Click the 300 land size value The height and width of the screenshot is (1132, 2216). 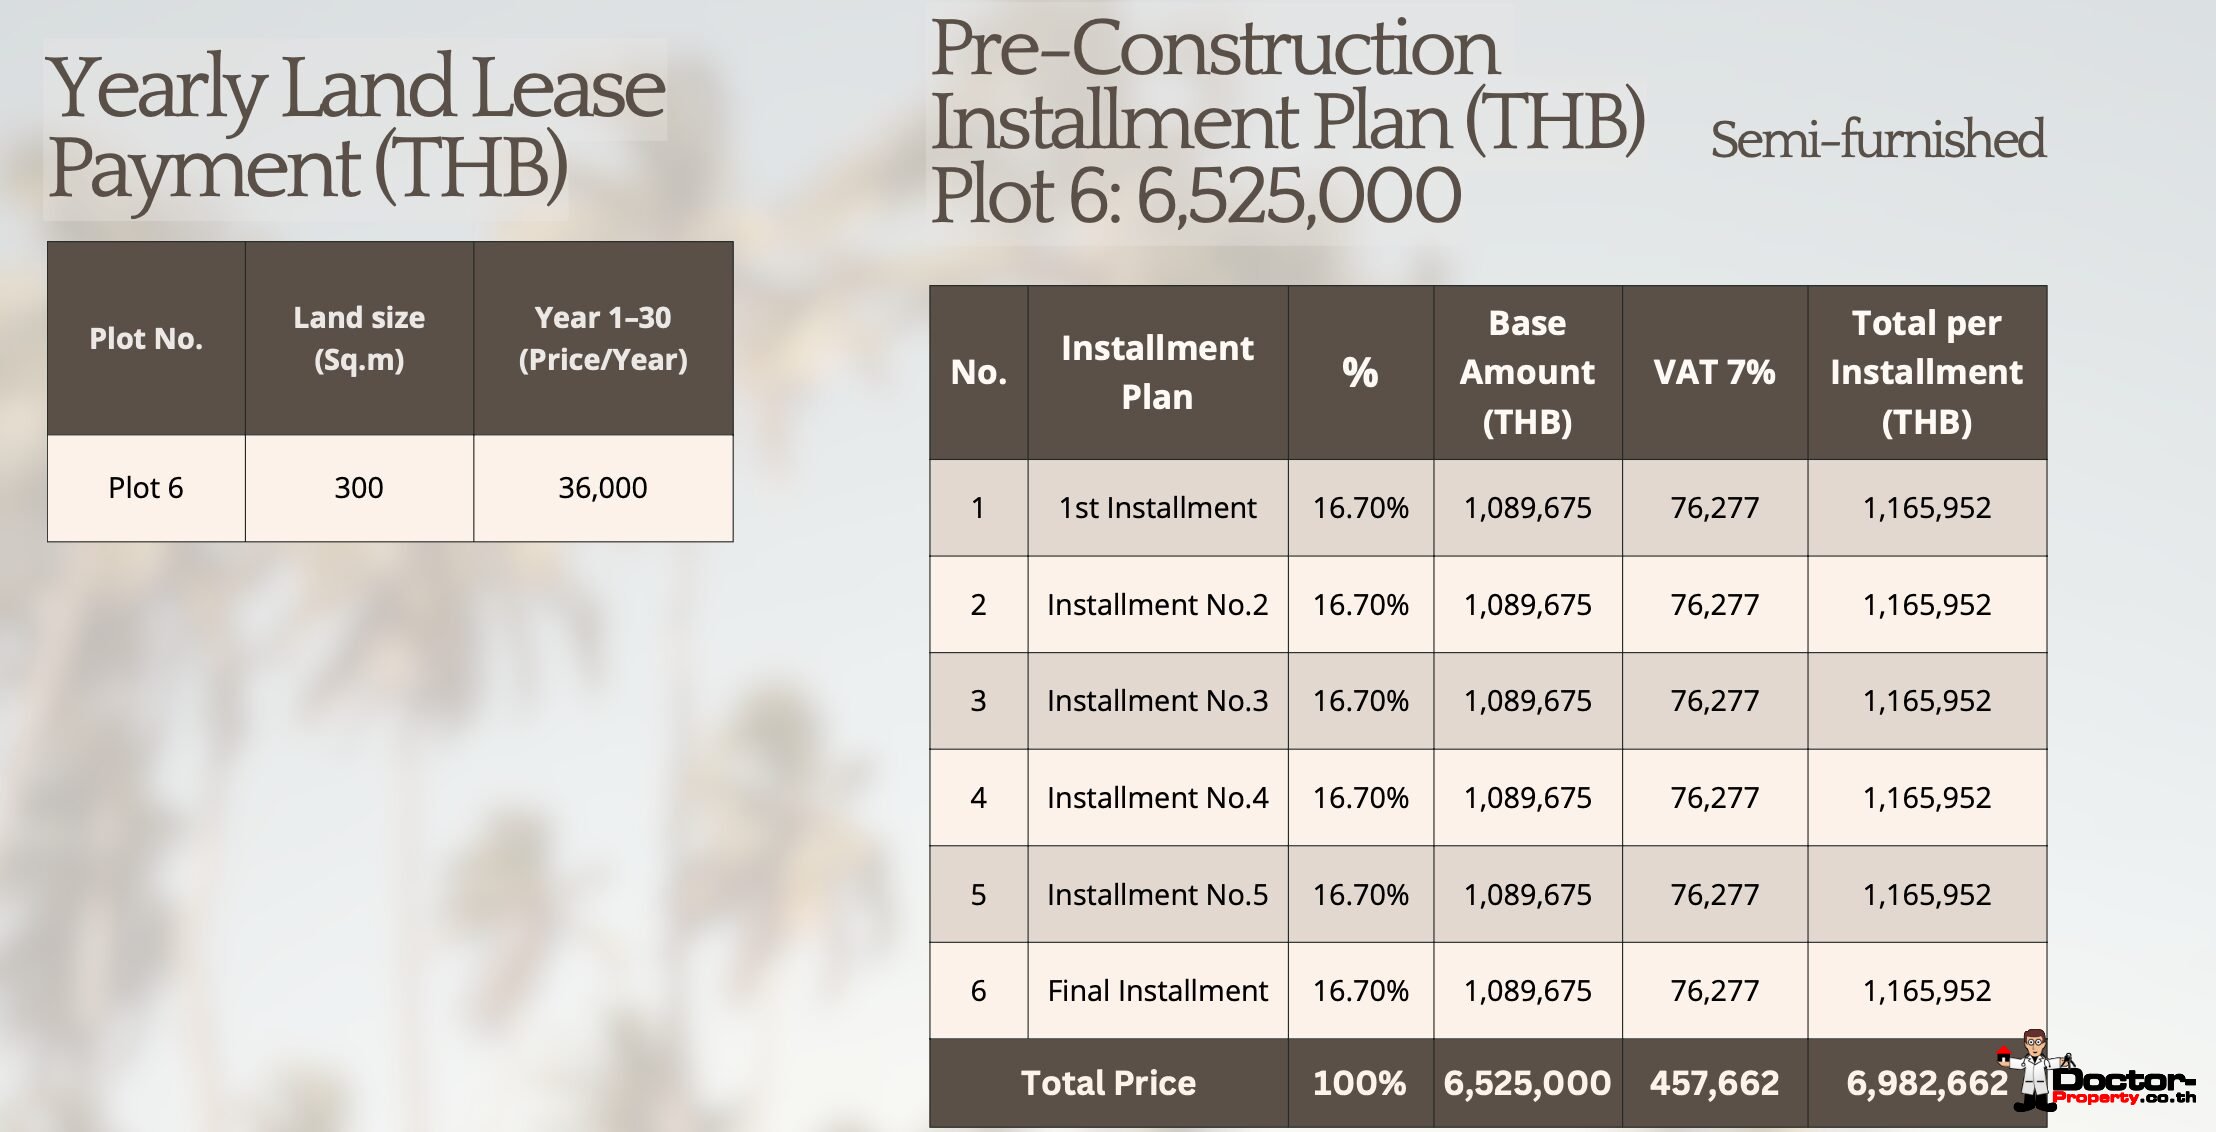[x=359, y=488]
